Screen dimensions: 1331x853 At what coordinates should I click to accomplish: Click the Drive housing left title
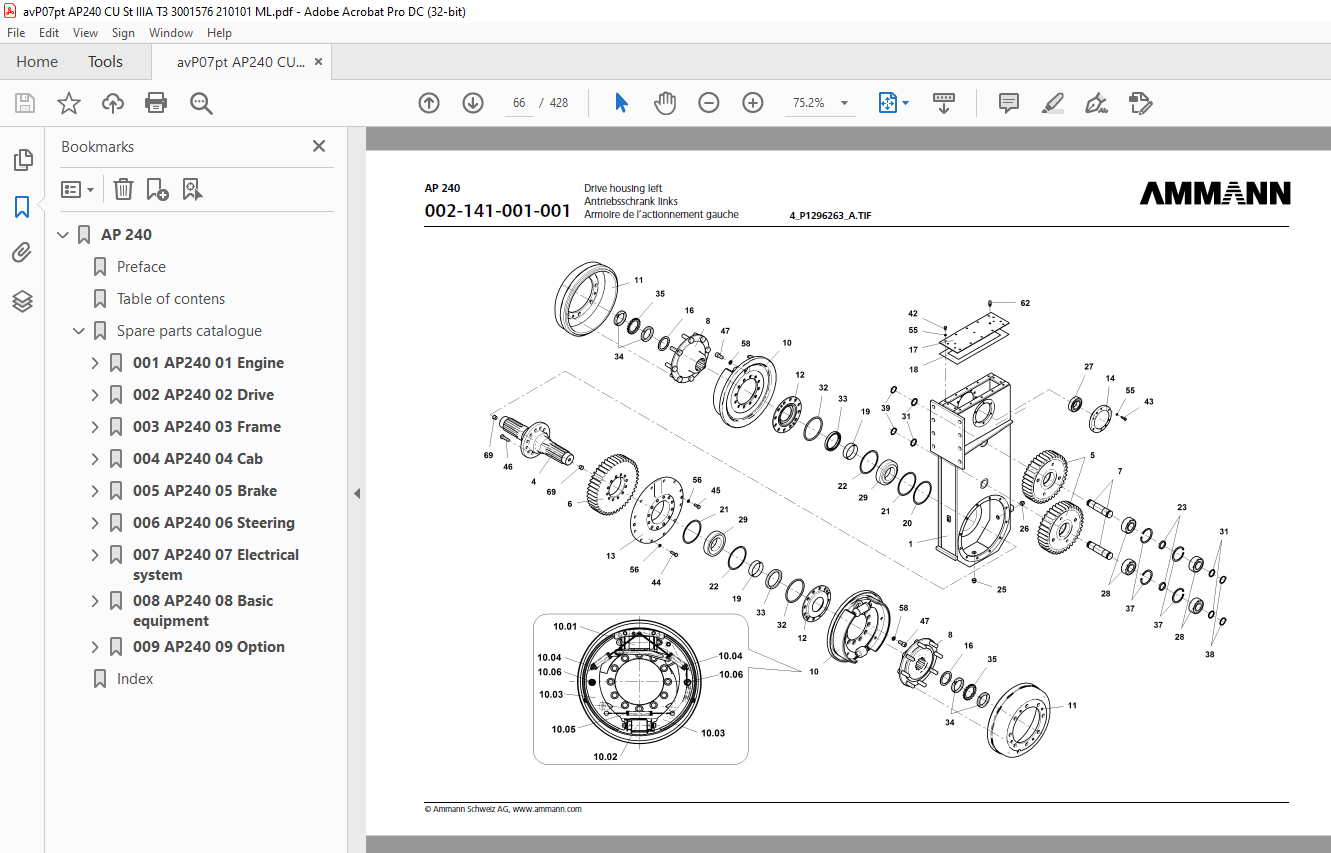623,188
